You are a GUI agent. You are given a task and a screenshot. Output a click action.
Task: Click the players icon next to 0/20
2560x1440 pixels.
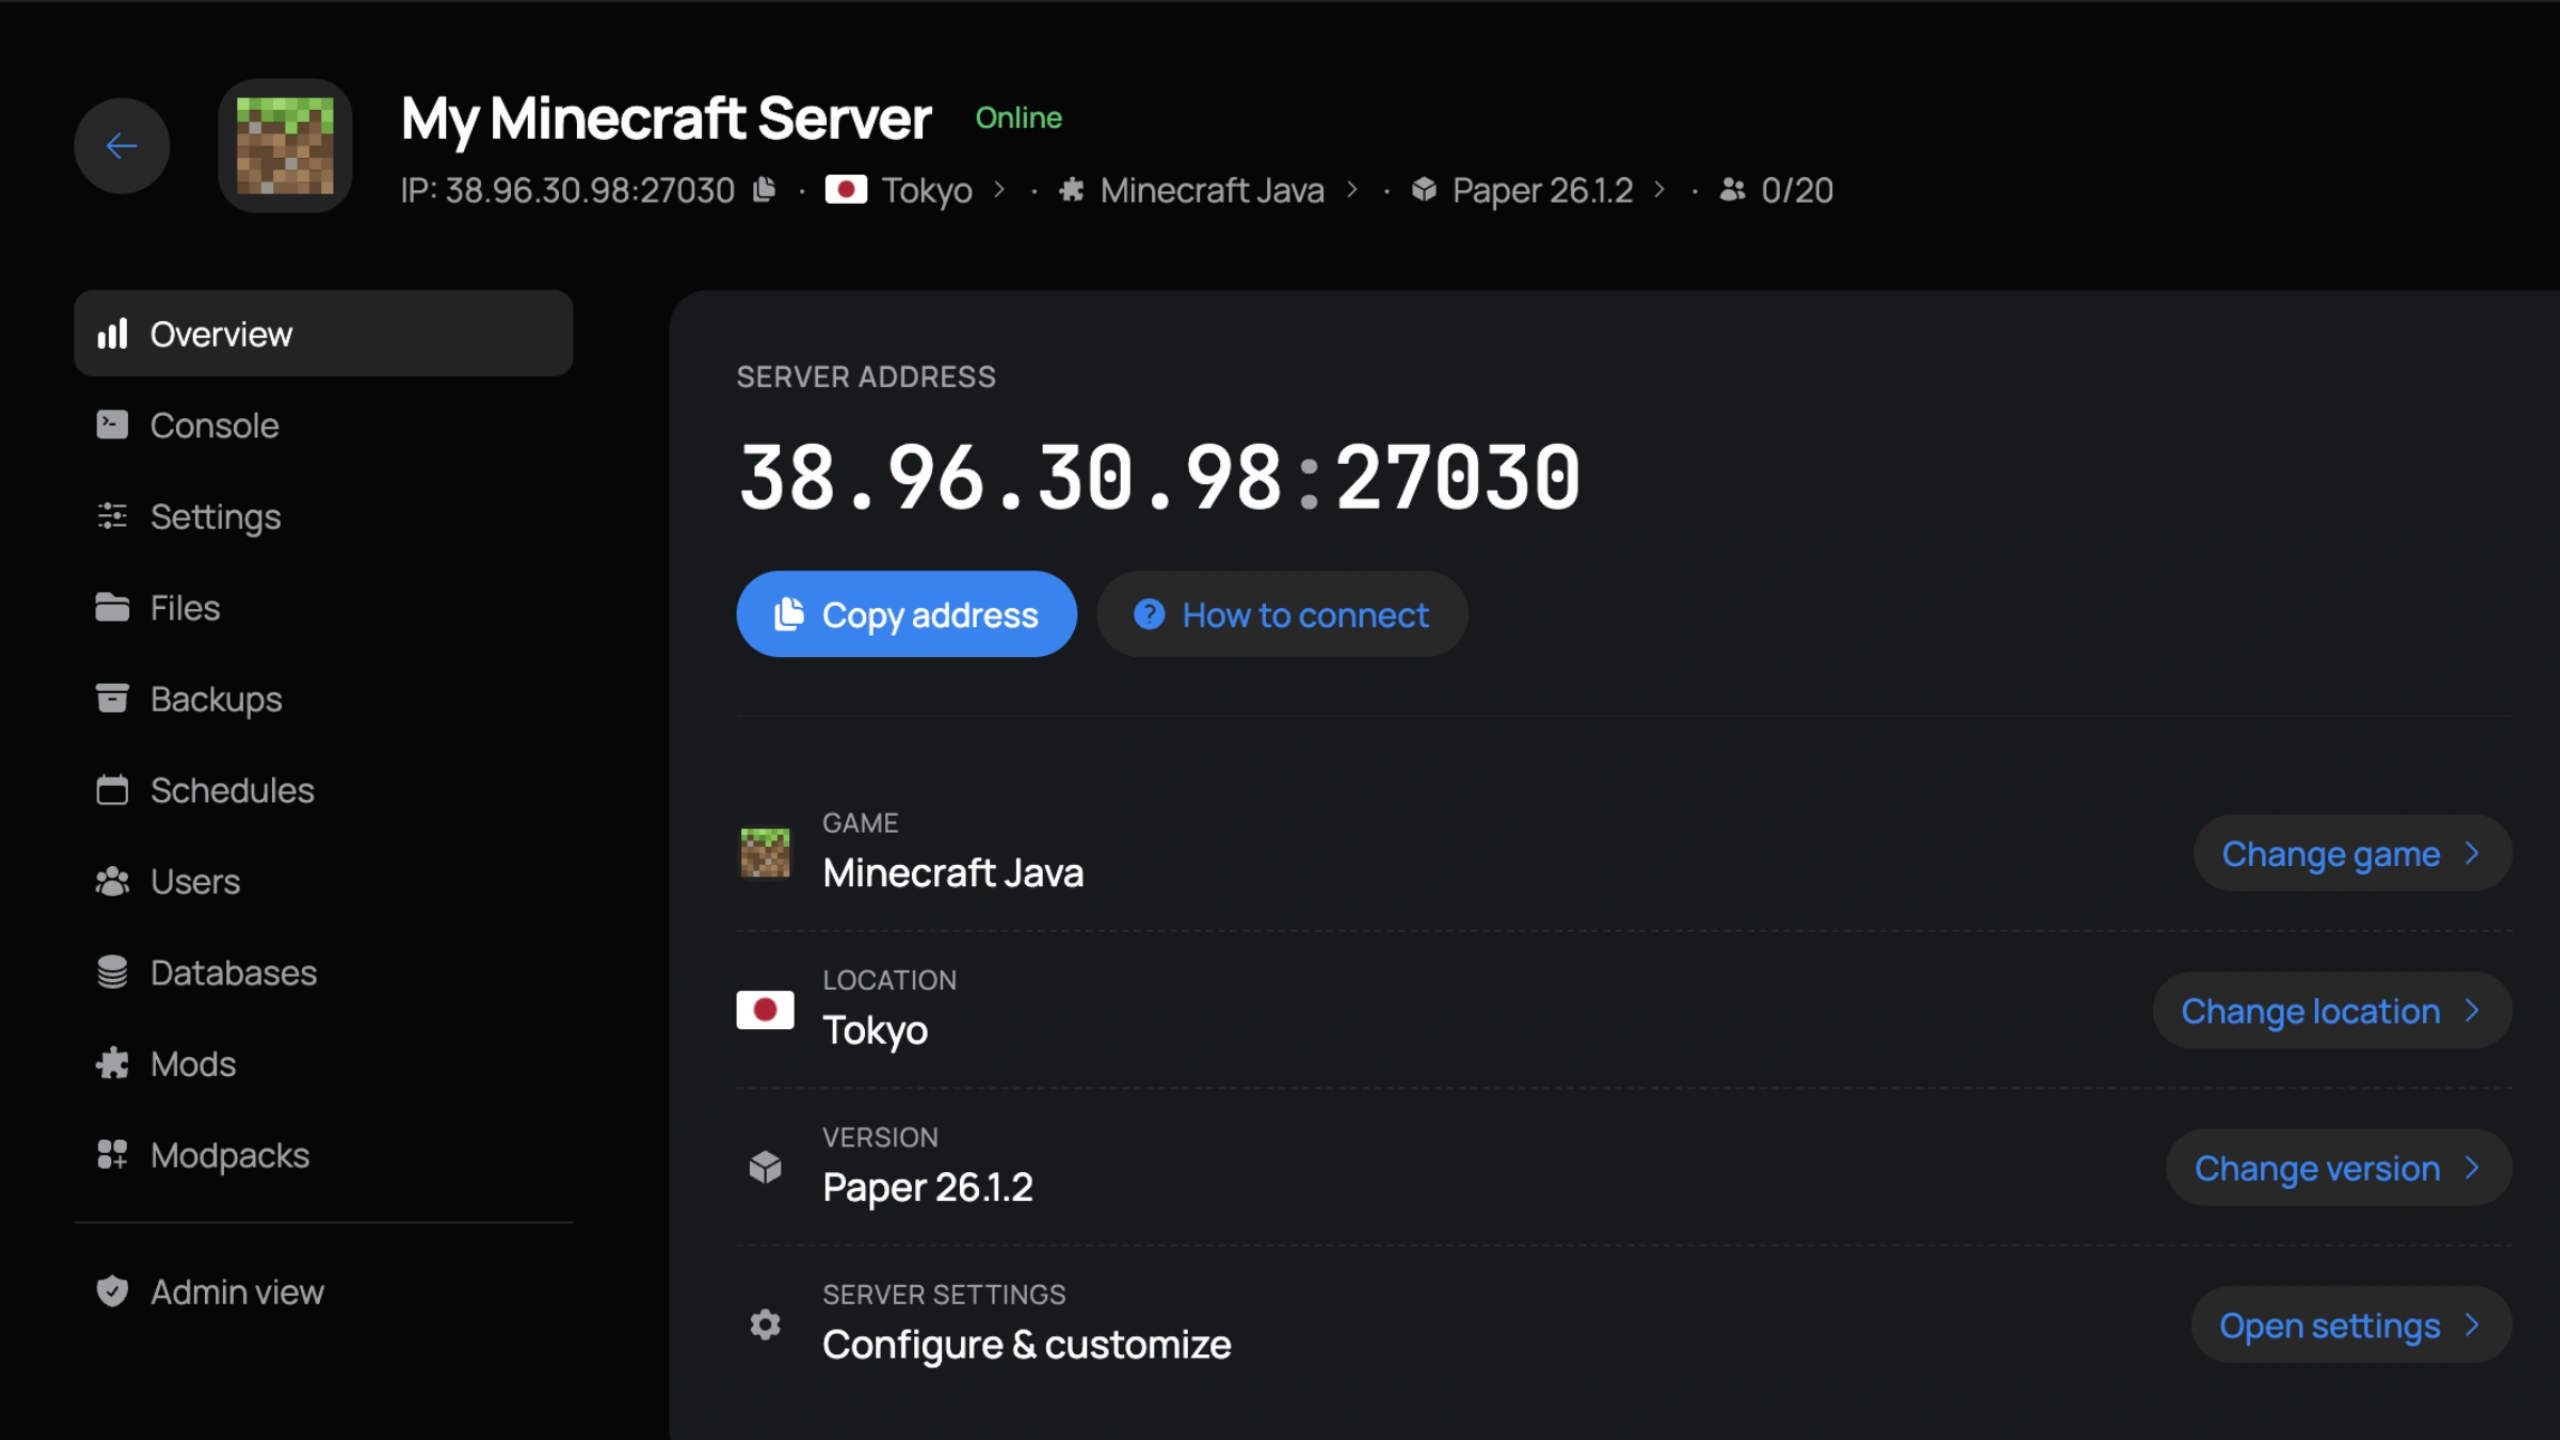tap(1732, 189)
